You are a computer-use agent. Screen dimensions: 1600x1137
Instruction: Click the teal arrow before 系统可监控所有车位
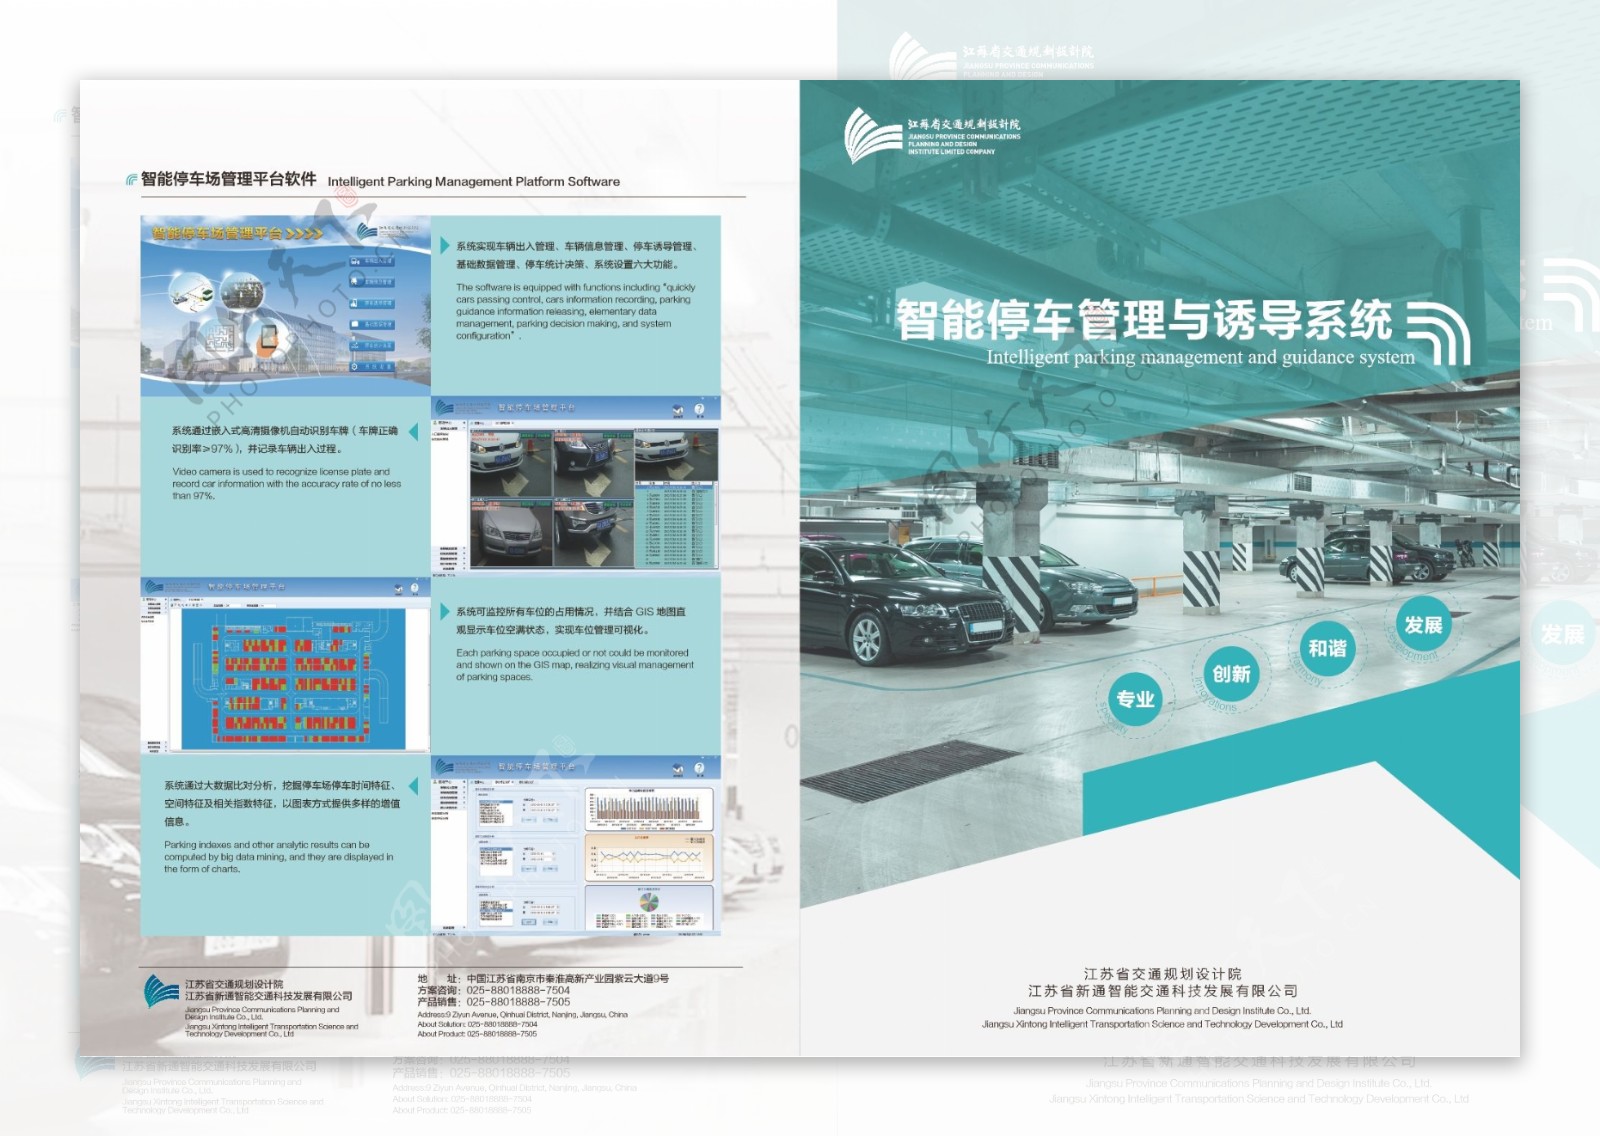[445, 611]
